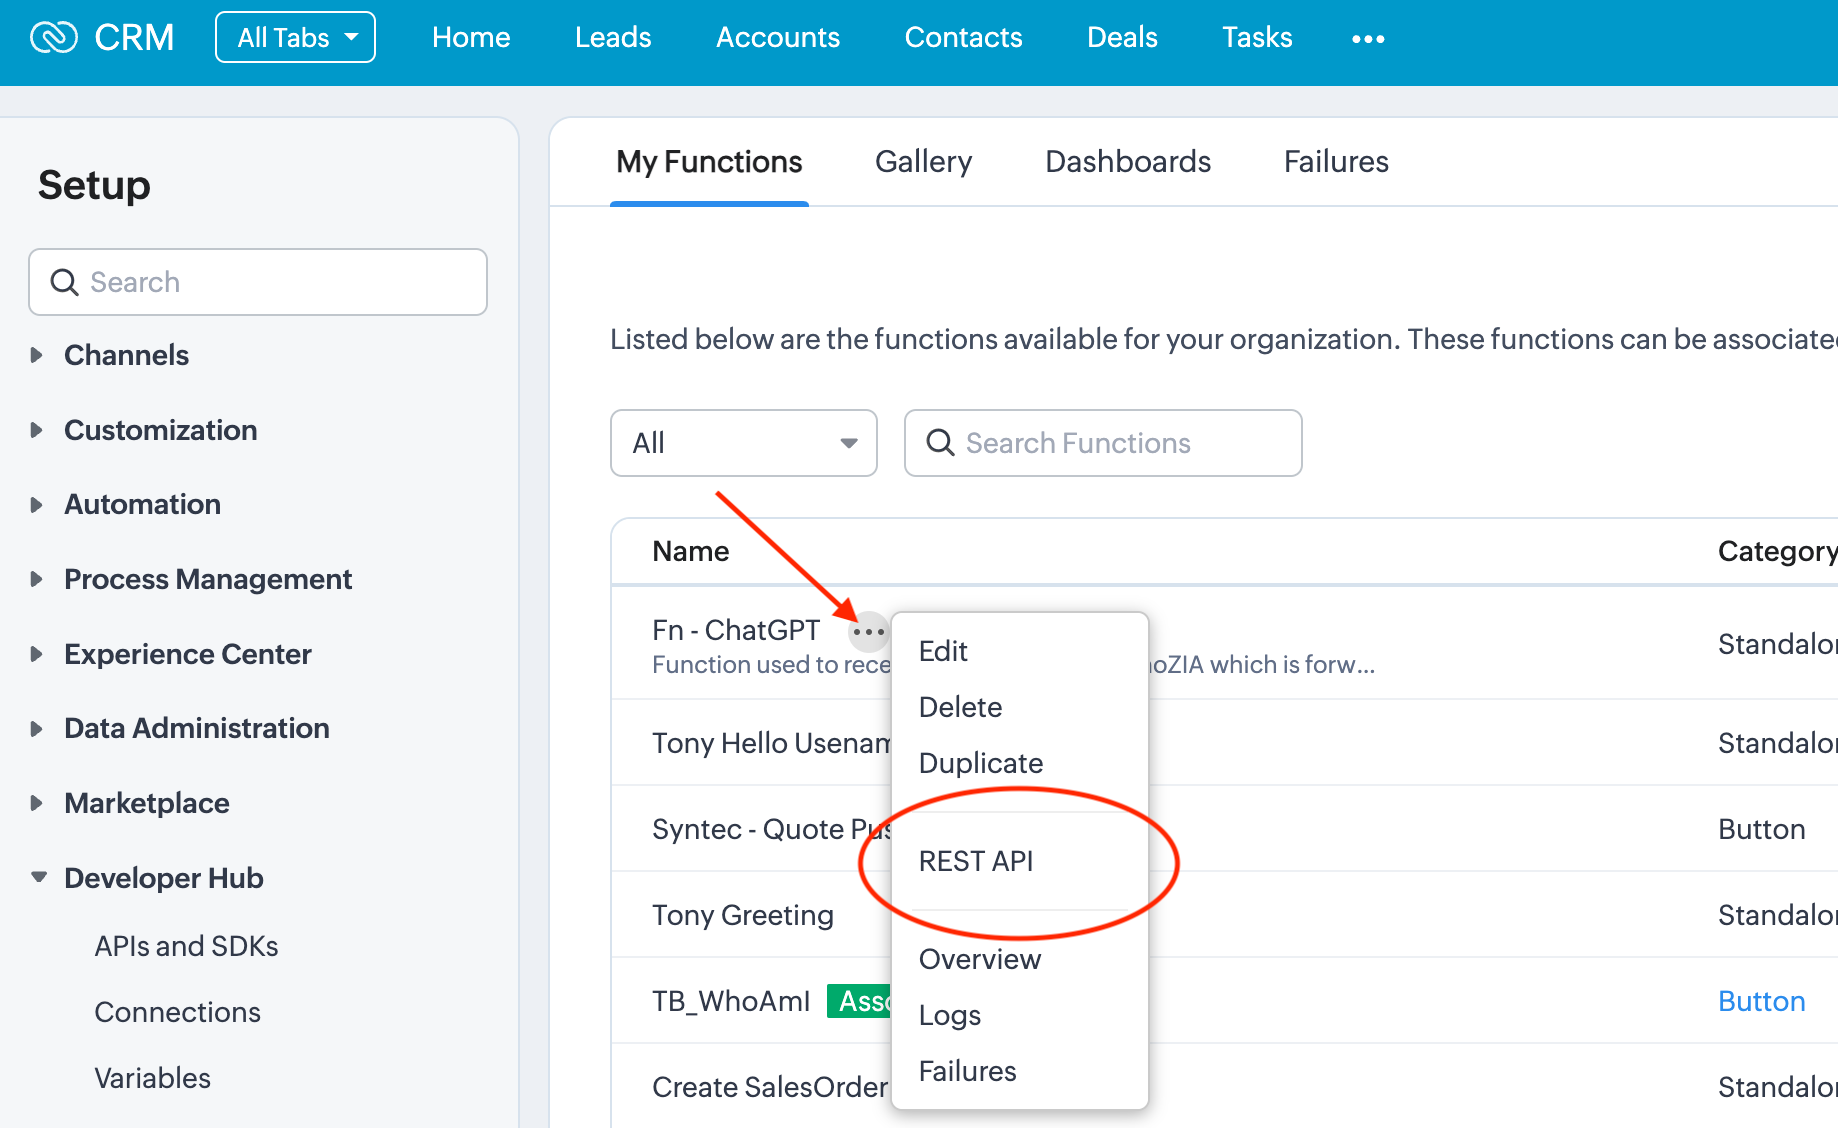Select Logs from the context menu

[x=949, y=1015]
